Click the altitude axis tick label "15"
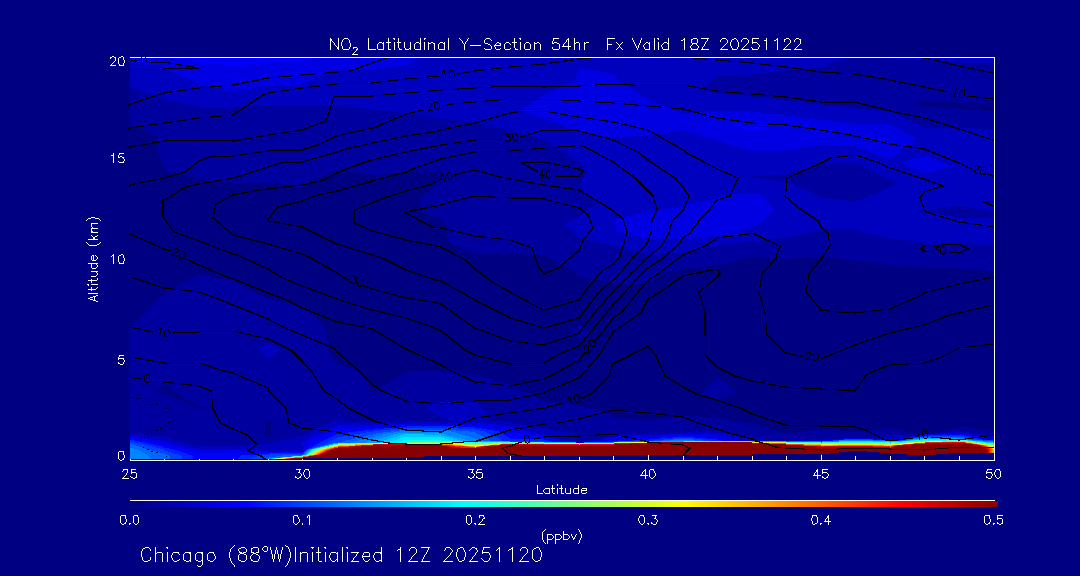The image size is (1080, 576). pos(118,158)
